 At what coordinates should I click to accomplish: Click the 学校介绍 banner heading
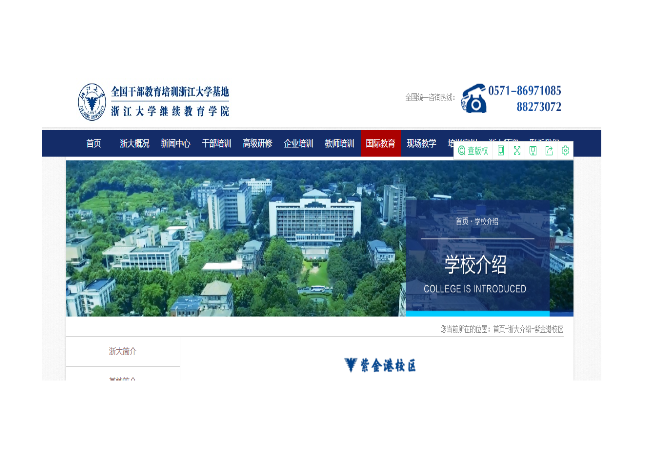coord(475,265)
